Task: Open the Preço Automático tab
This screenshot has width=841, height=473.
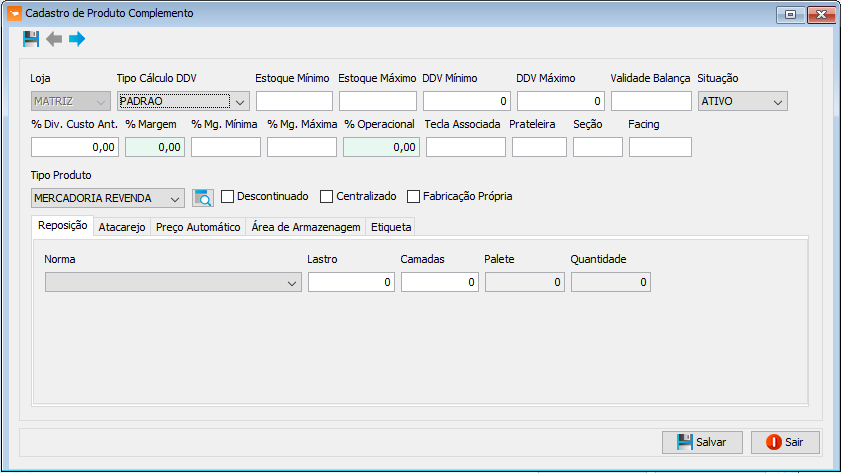Action: click(198, 227)
